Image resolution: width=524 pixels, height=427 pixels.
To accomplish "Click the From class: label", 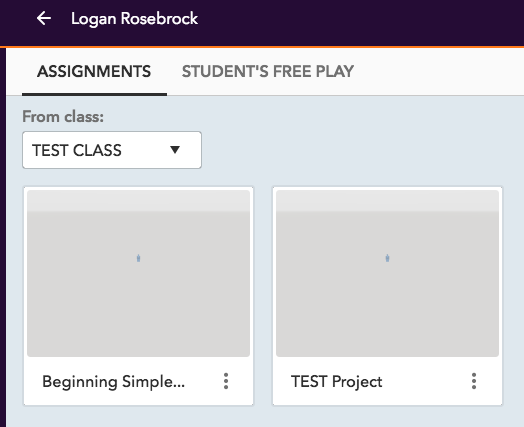I will [x=63, y=117].
